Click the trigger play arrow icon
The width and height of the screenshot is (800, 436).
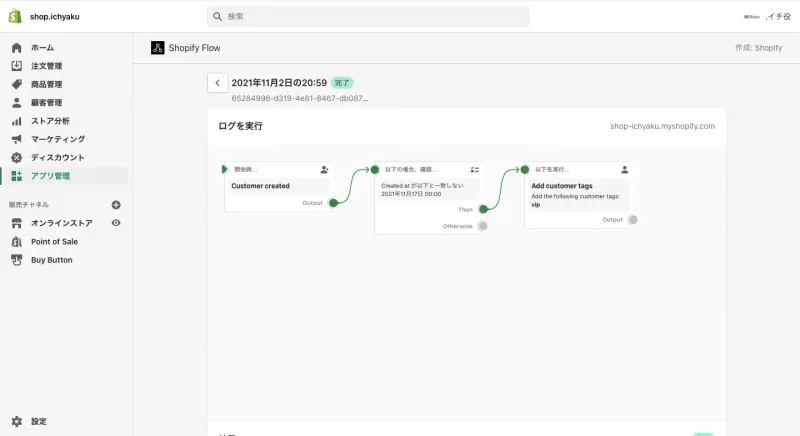tap(224, 169)
